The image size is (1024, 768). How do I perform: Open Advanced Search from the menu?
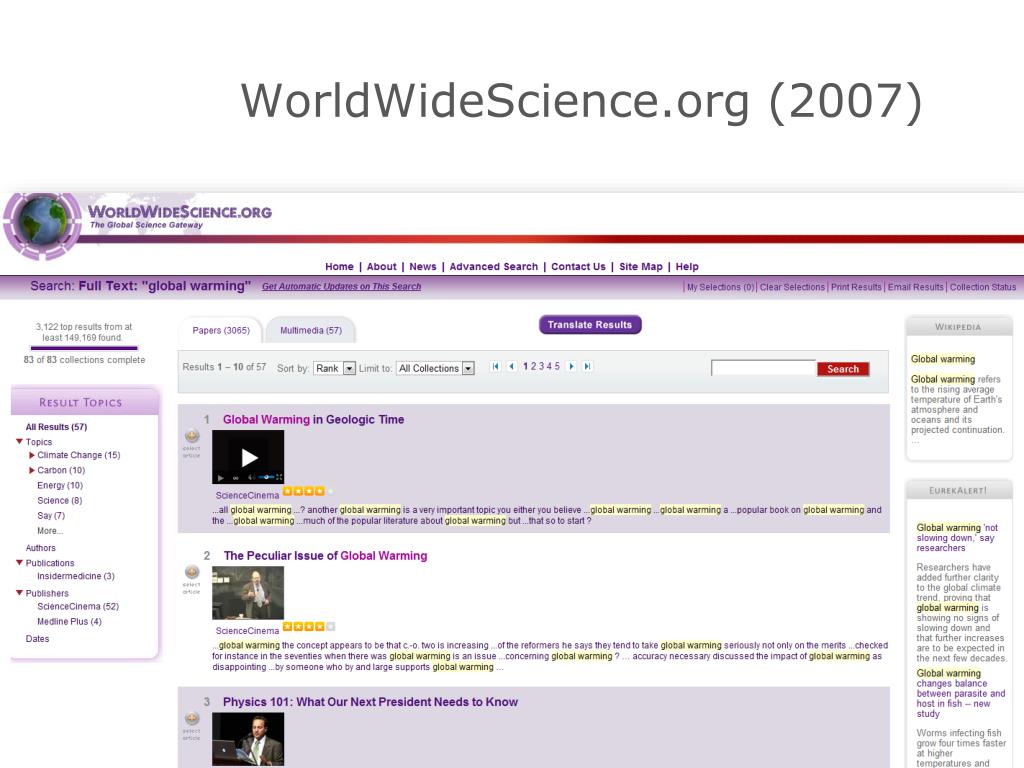pyautogui.click(x=494, y=266)
